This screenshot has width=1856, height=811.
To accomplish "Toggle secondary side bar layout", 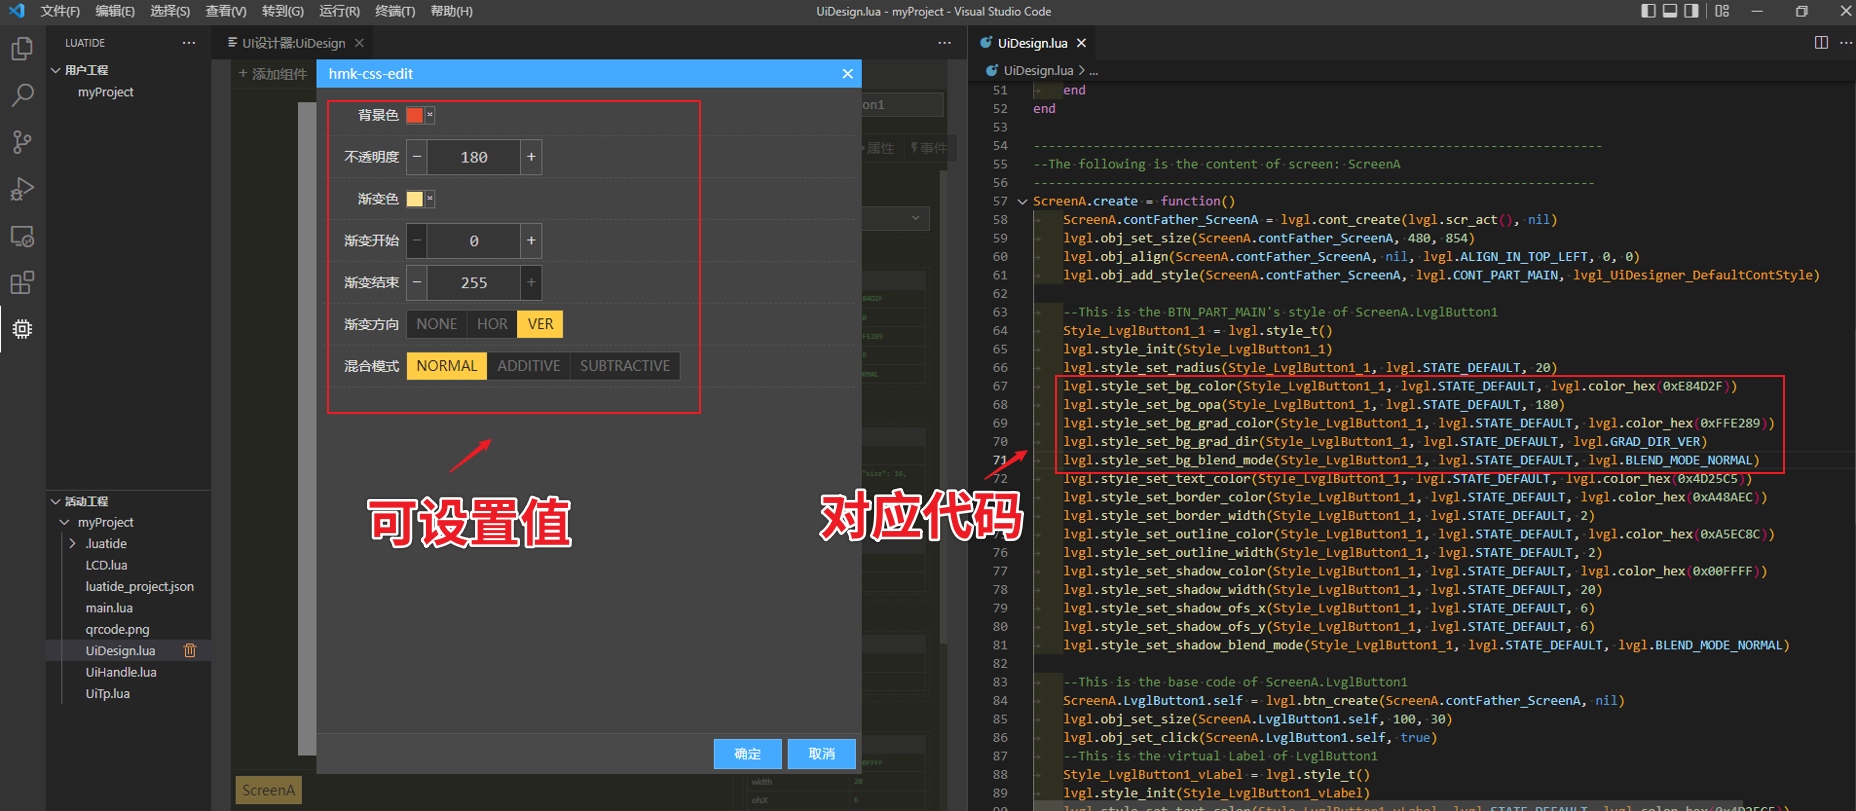I will tap(1691, 11).
